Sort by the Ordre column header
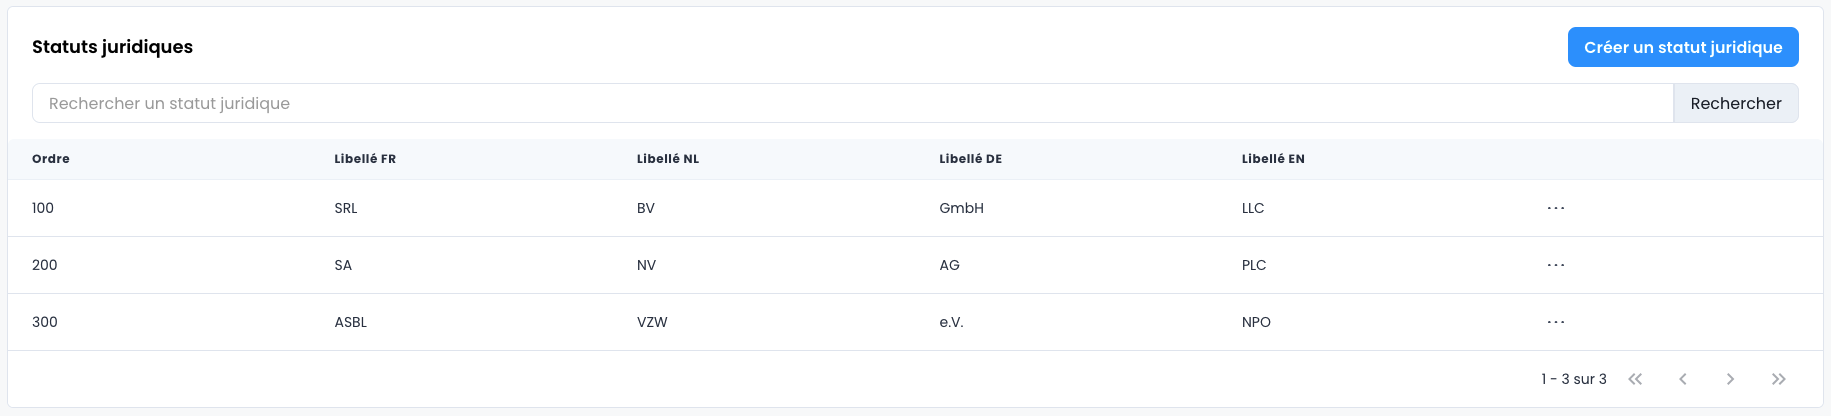The height and width of the screenshot is (416, 1831). (x=51, y=159)
